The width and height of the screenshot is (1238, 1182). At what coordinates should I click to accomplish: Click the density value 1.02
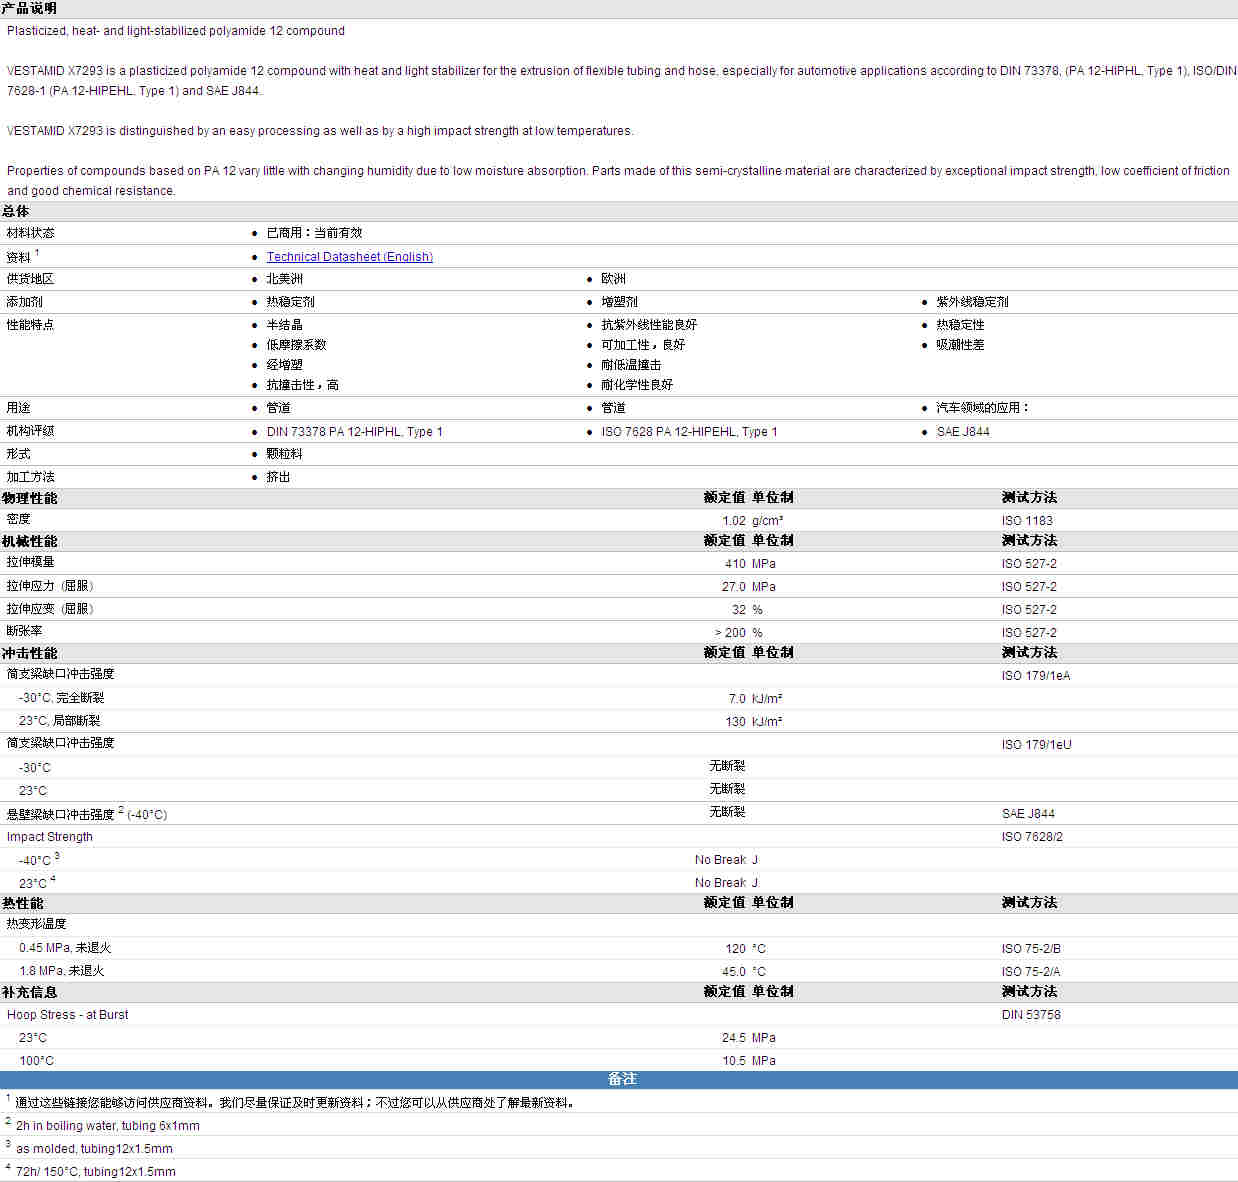[x=734, y=521]
